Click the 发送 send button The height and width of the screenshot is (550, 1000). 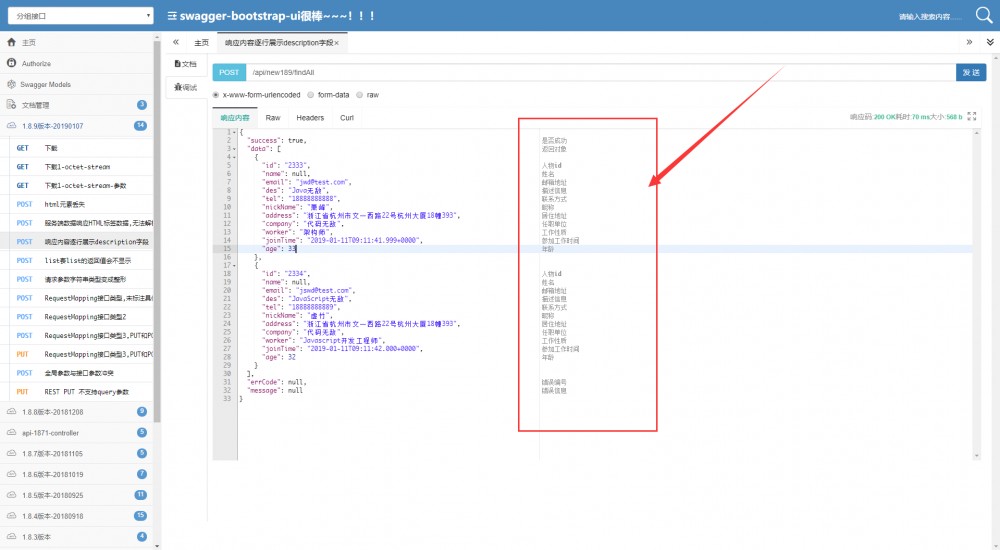tap(971, 72)
